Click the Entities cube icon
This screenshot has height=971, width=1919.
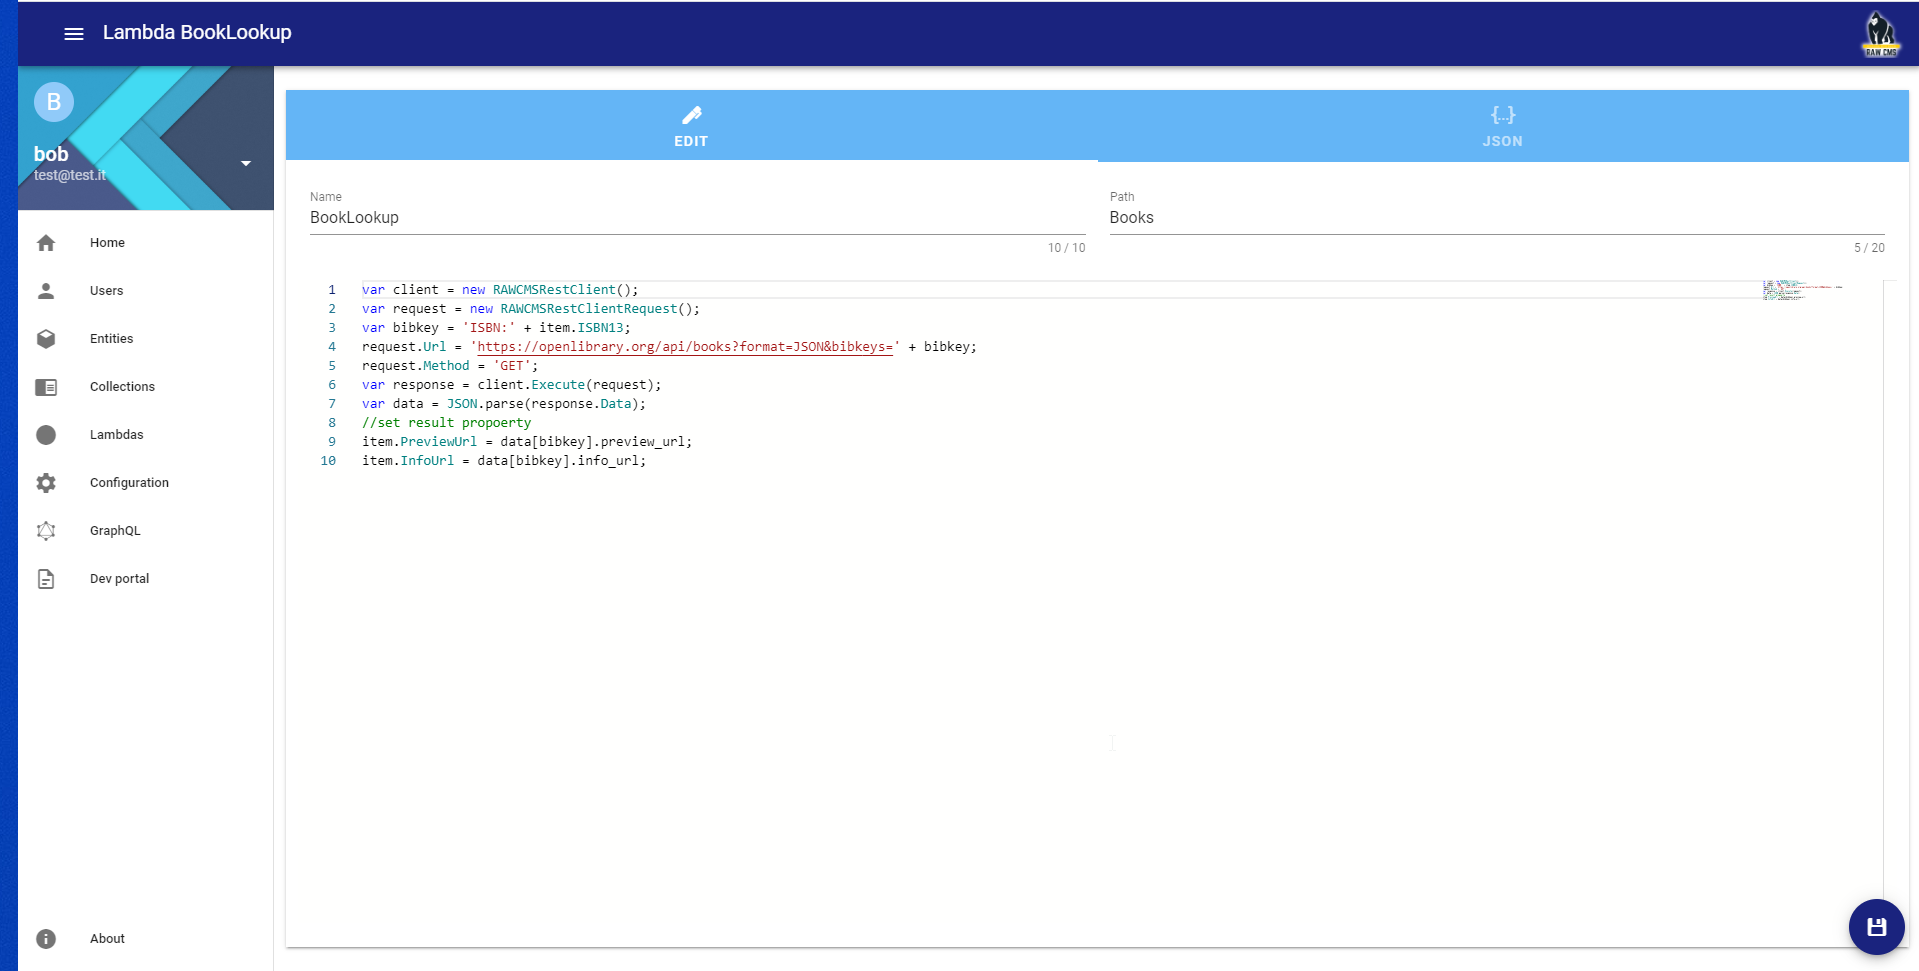pyautogui.click(x=46, y=339)
